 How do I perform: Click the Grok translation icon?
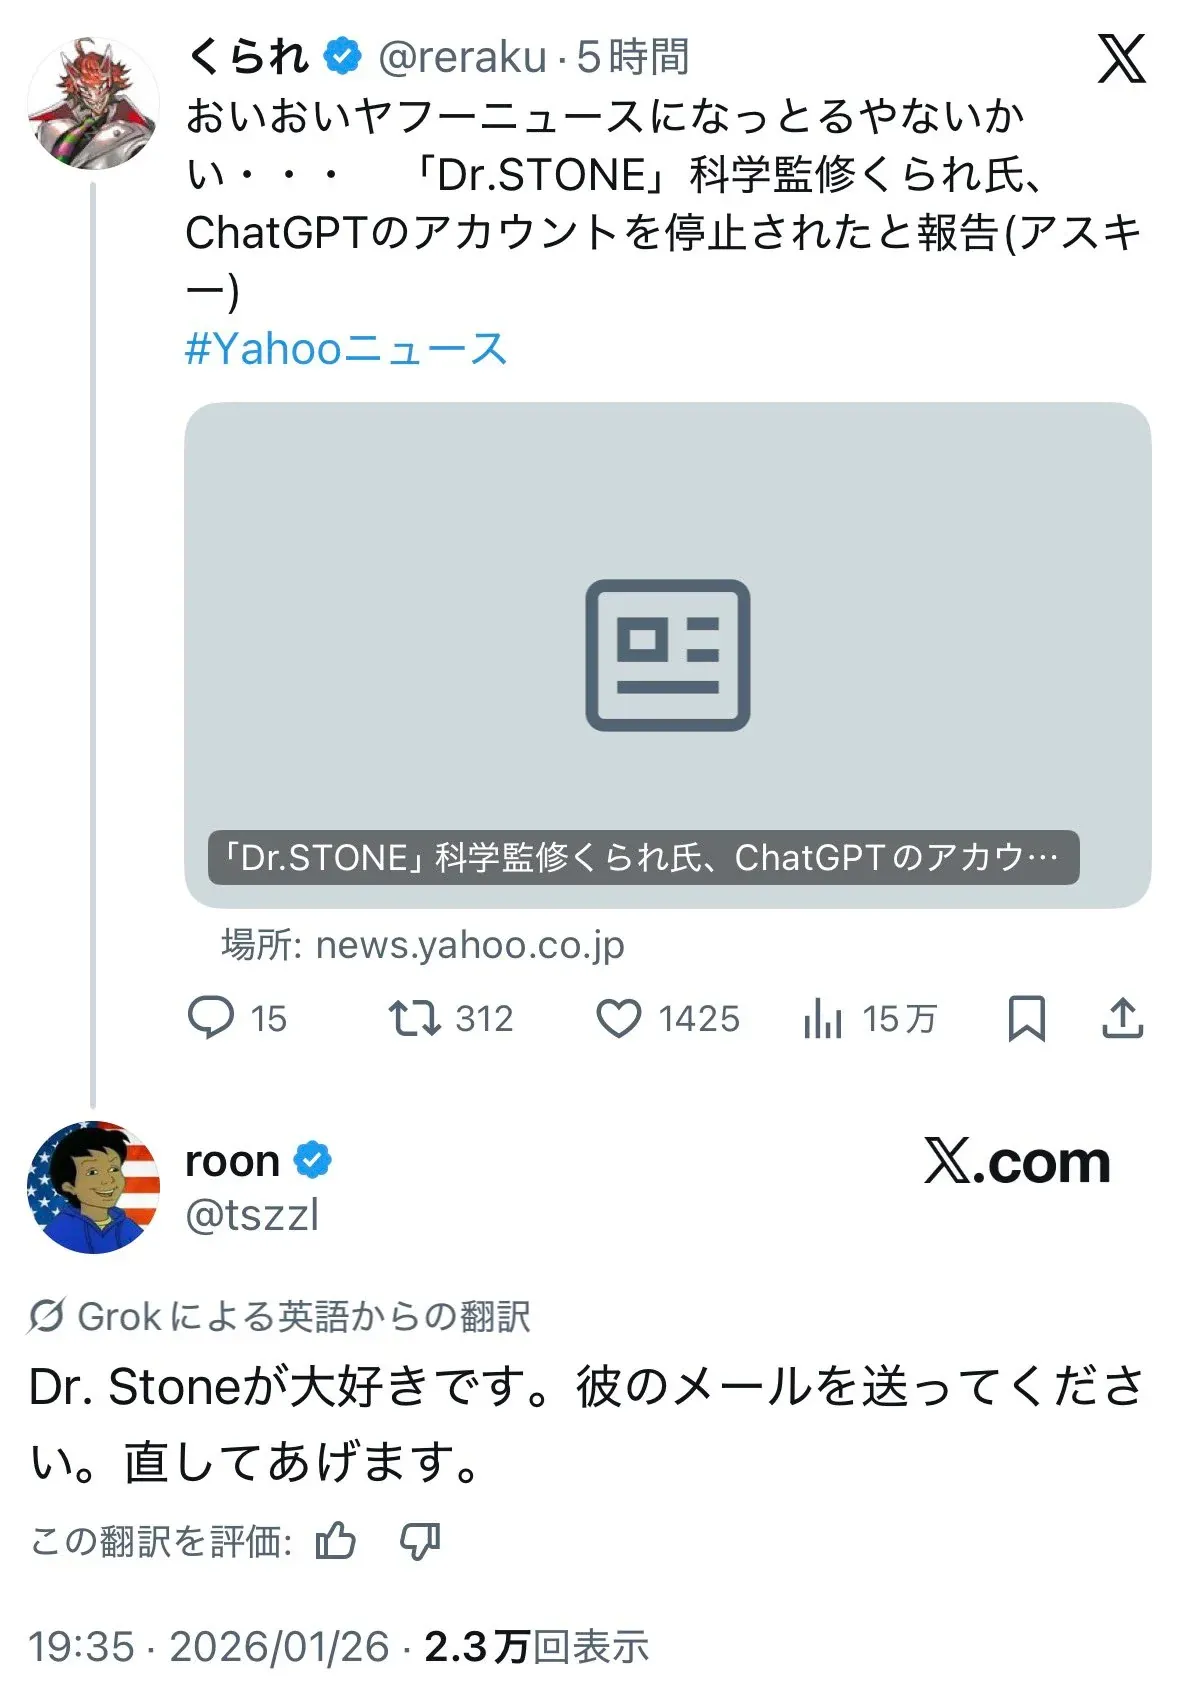(x=48, y=1316)
